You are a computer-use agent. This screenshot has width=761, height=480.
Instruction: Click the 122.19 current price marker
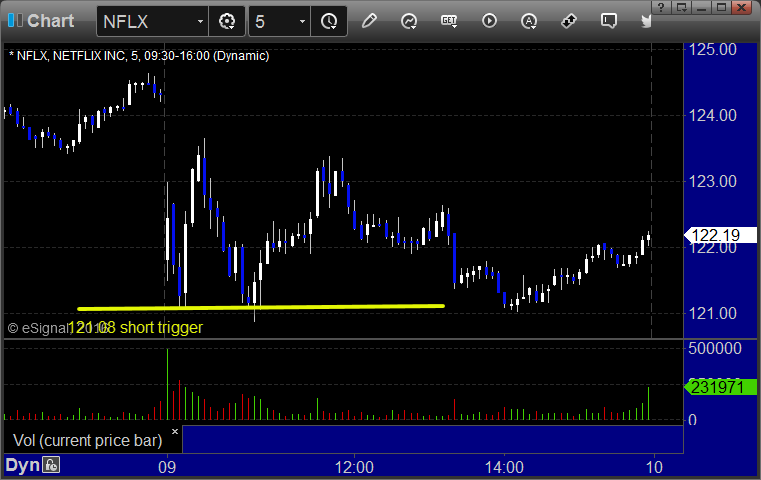[720, 235]
